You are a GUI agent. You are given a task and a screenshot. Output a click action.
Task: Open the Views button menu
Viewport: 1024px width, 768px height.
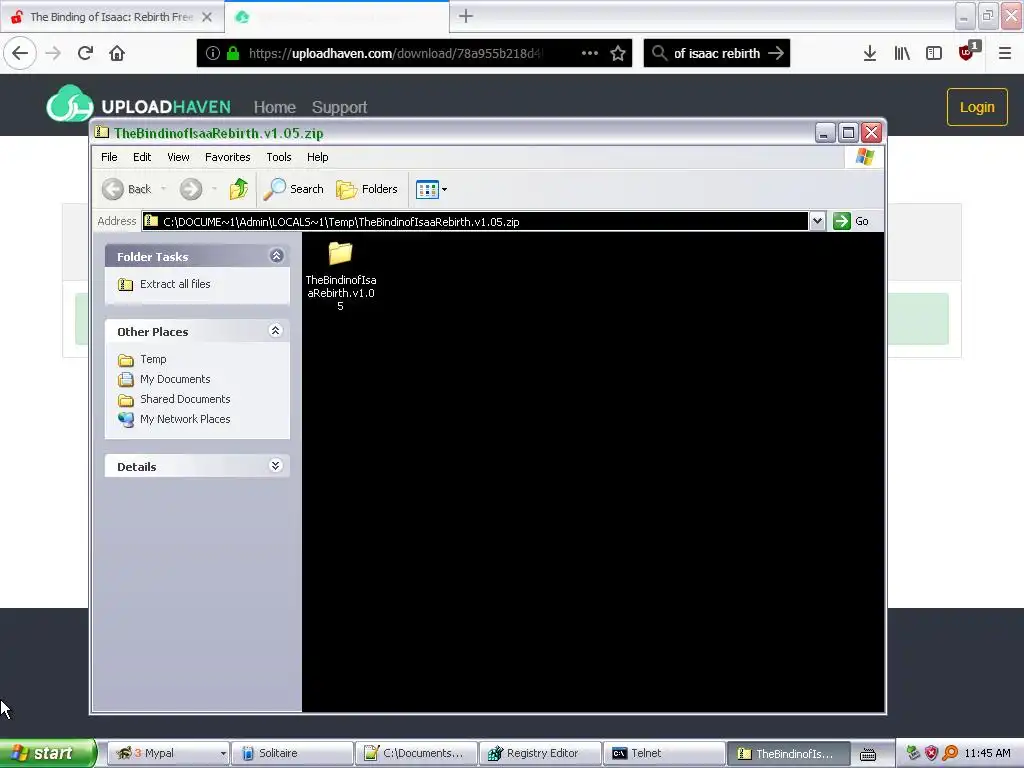tap(432, 189)
